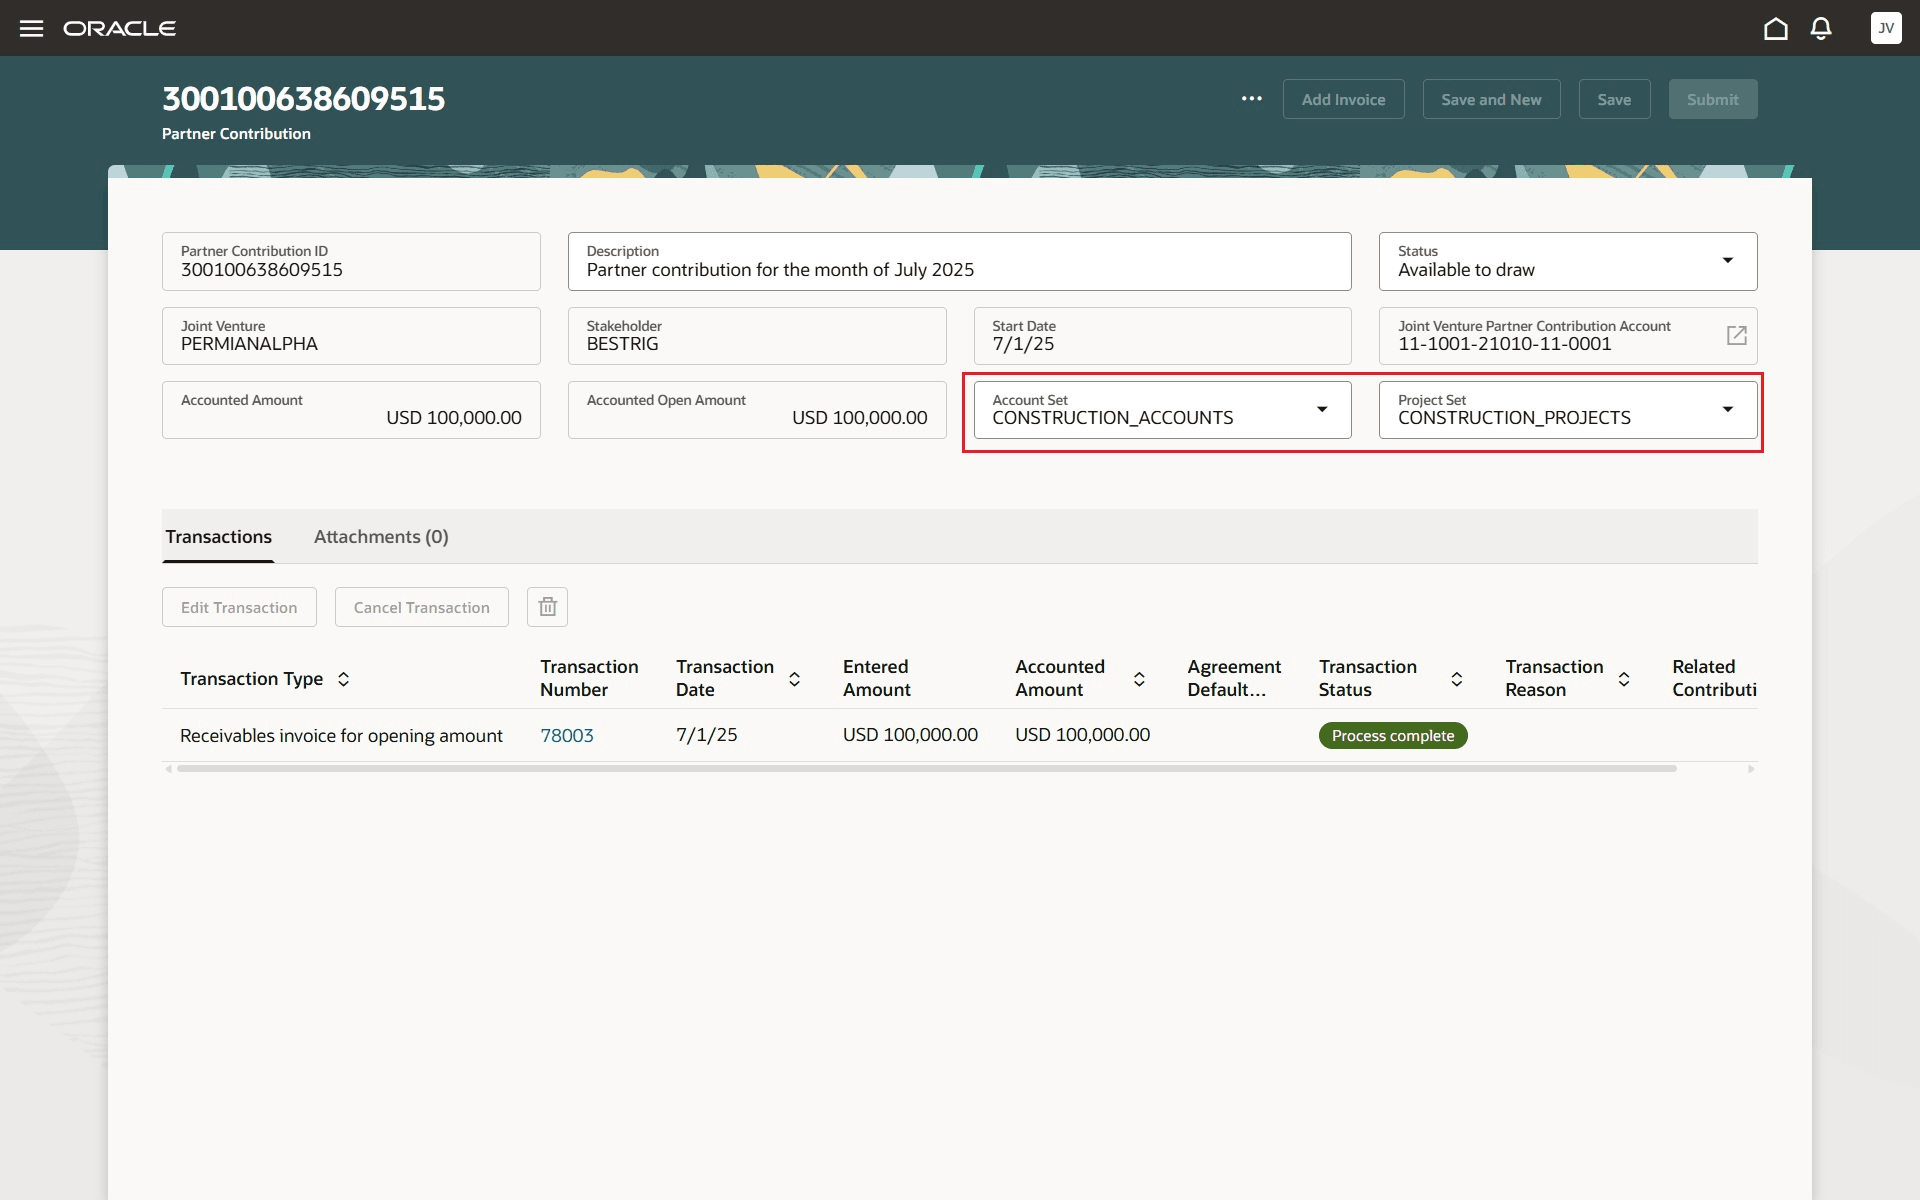Delete the selected transaction with trash icon
The image size is (1920, 1200).
click(x=547, y=606)
